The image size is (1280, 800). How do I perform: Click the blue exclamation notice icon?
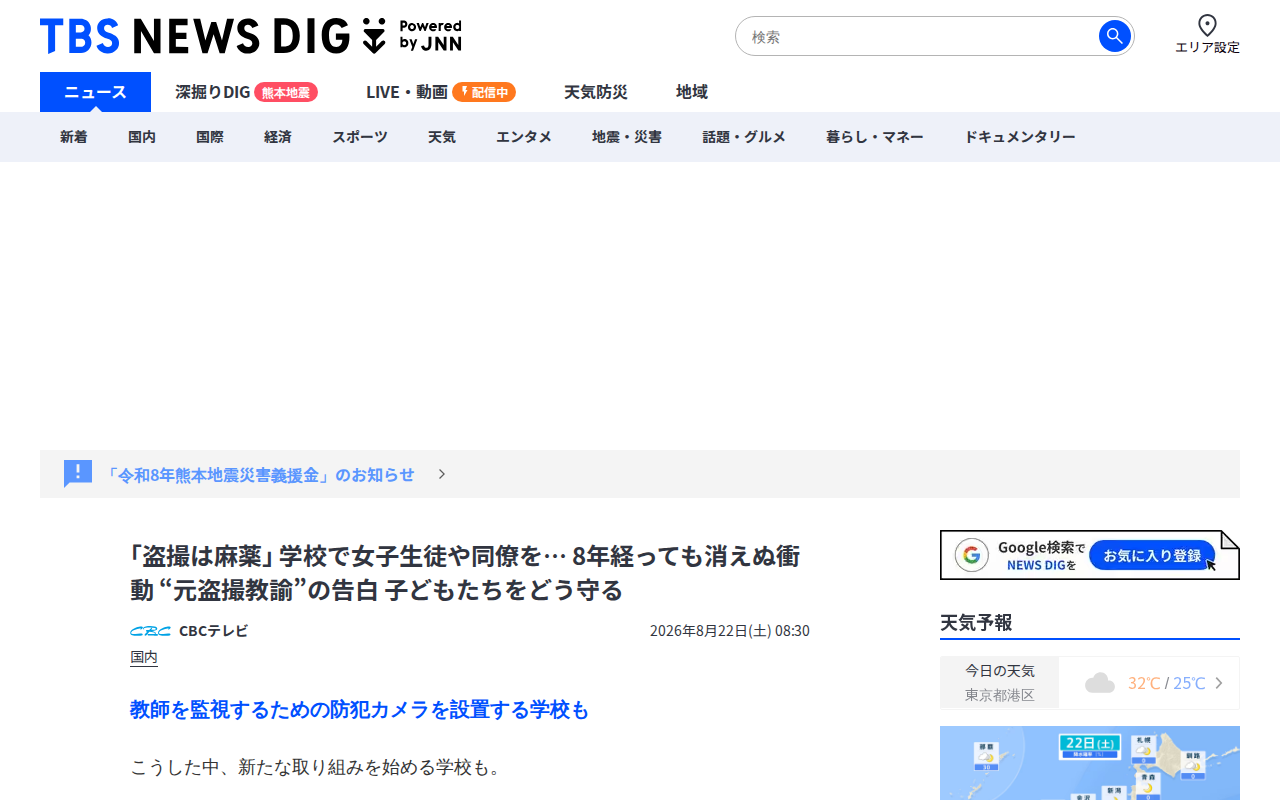tap(78, 473)
